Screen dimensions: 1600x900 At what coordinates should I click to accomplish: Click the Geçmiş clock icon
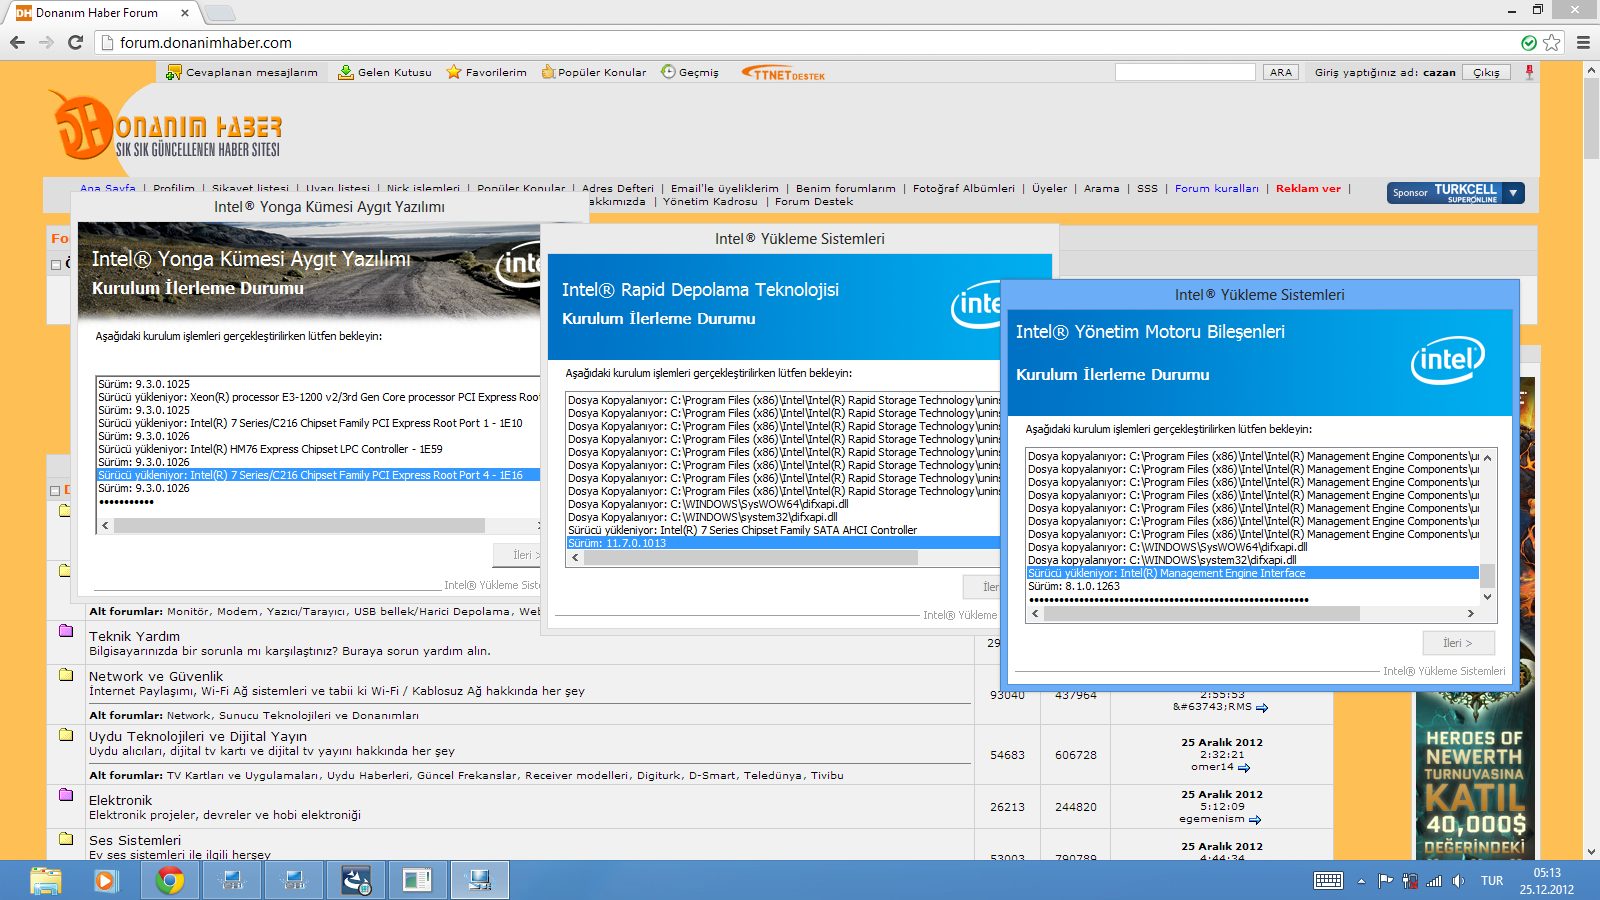668,72
